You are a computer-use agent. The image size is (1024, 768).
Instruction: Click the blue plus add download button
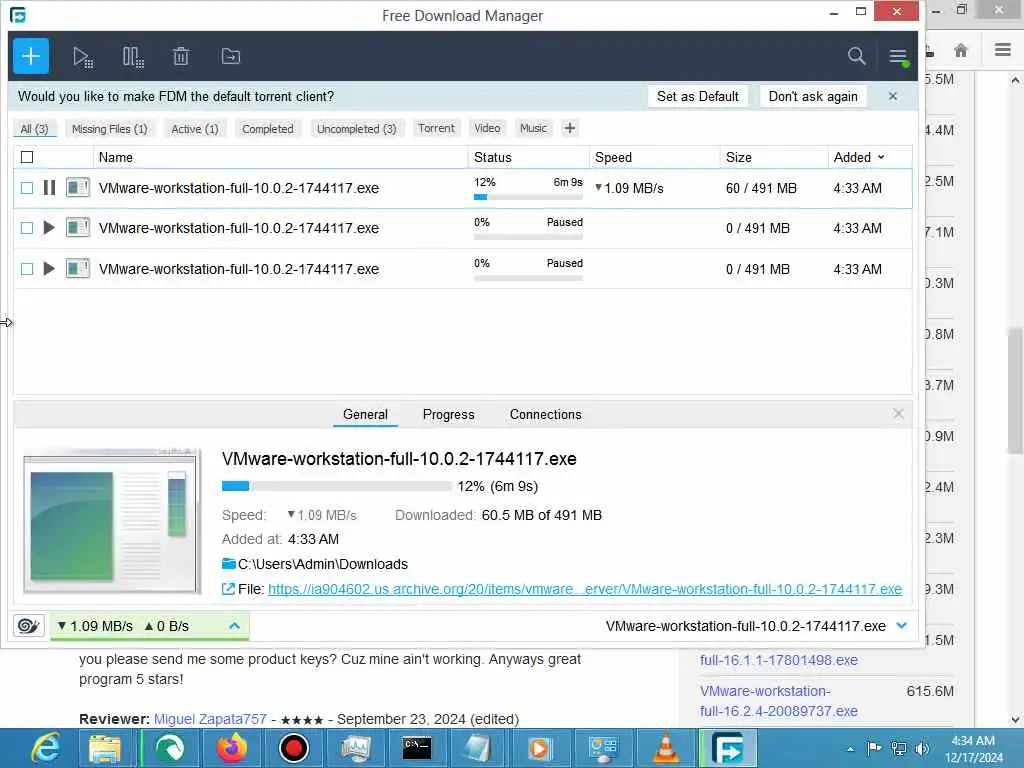click(31, 56)
